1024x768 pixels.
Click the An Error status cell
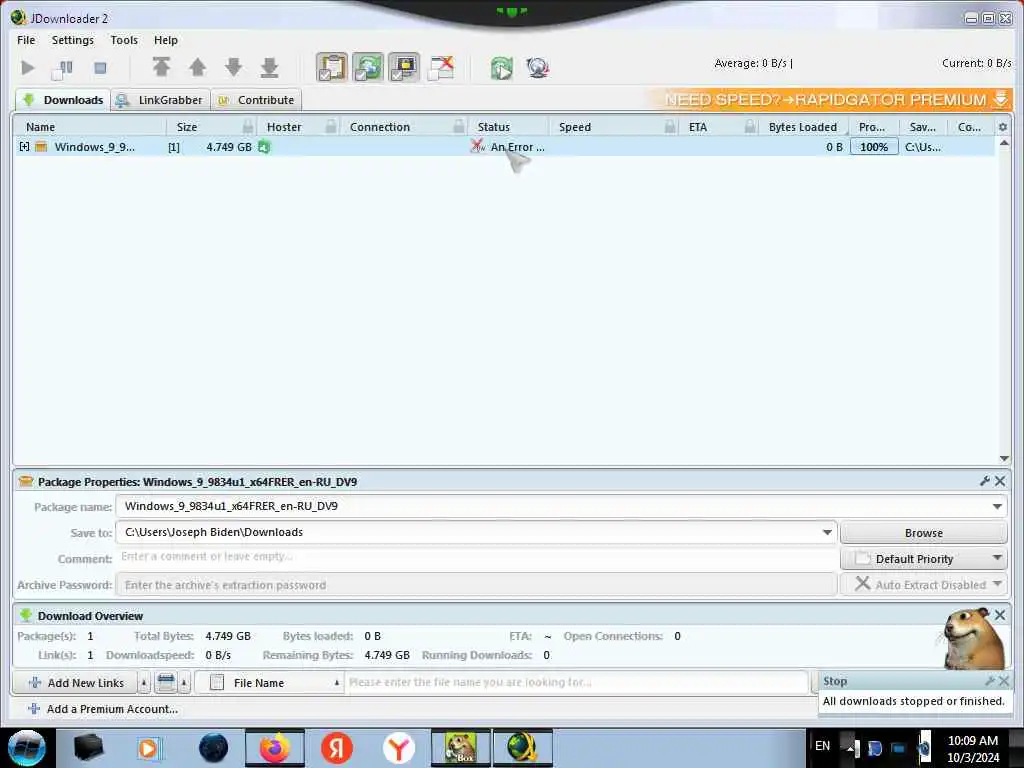pyautogui.click(x=508, y=147)
